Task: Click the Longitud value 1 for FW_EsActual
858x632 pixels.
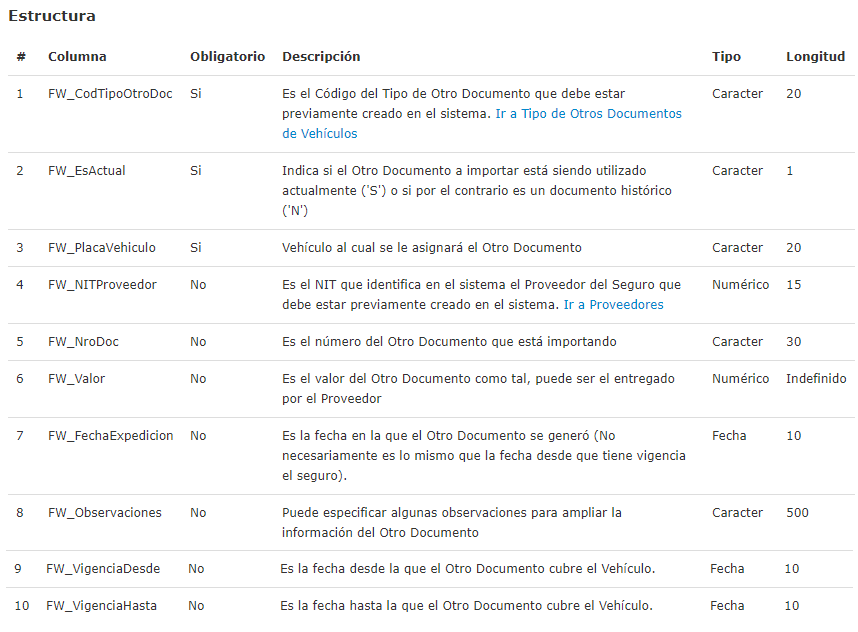Action: (789, 170)
